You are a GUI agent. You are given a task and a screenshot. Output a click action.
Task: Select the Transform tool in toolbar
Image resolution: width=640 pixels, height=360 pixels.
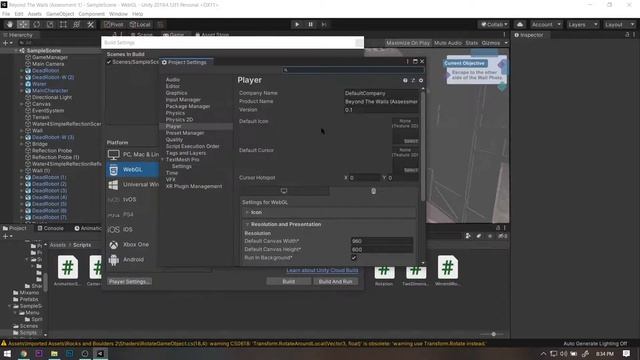coord(77,24)
